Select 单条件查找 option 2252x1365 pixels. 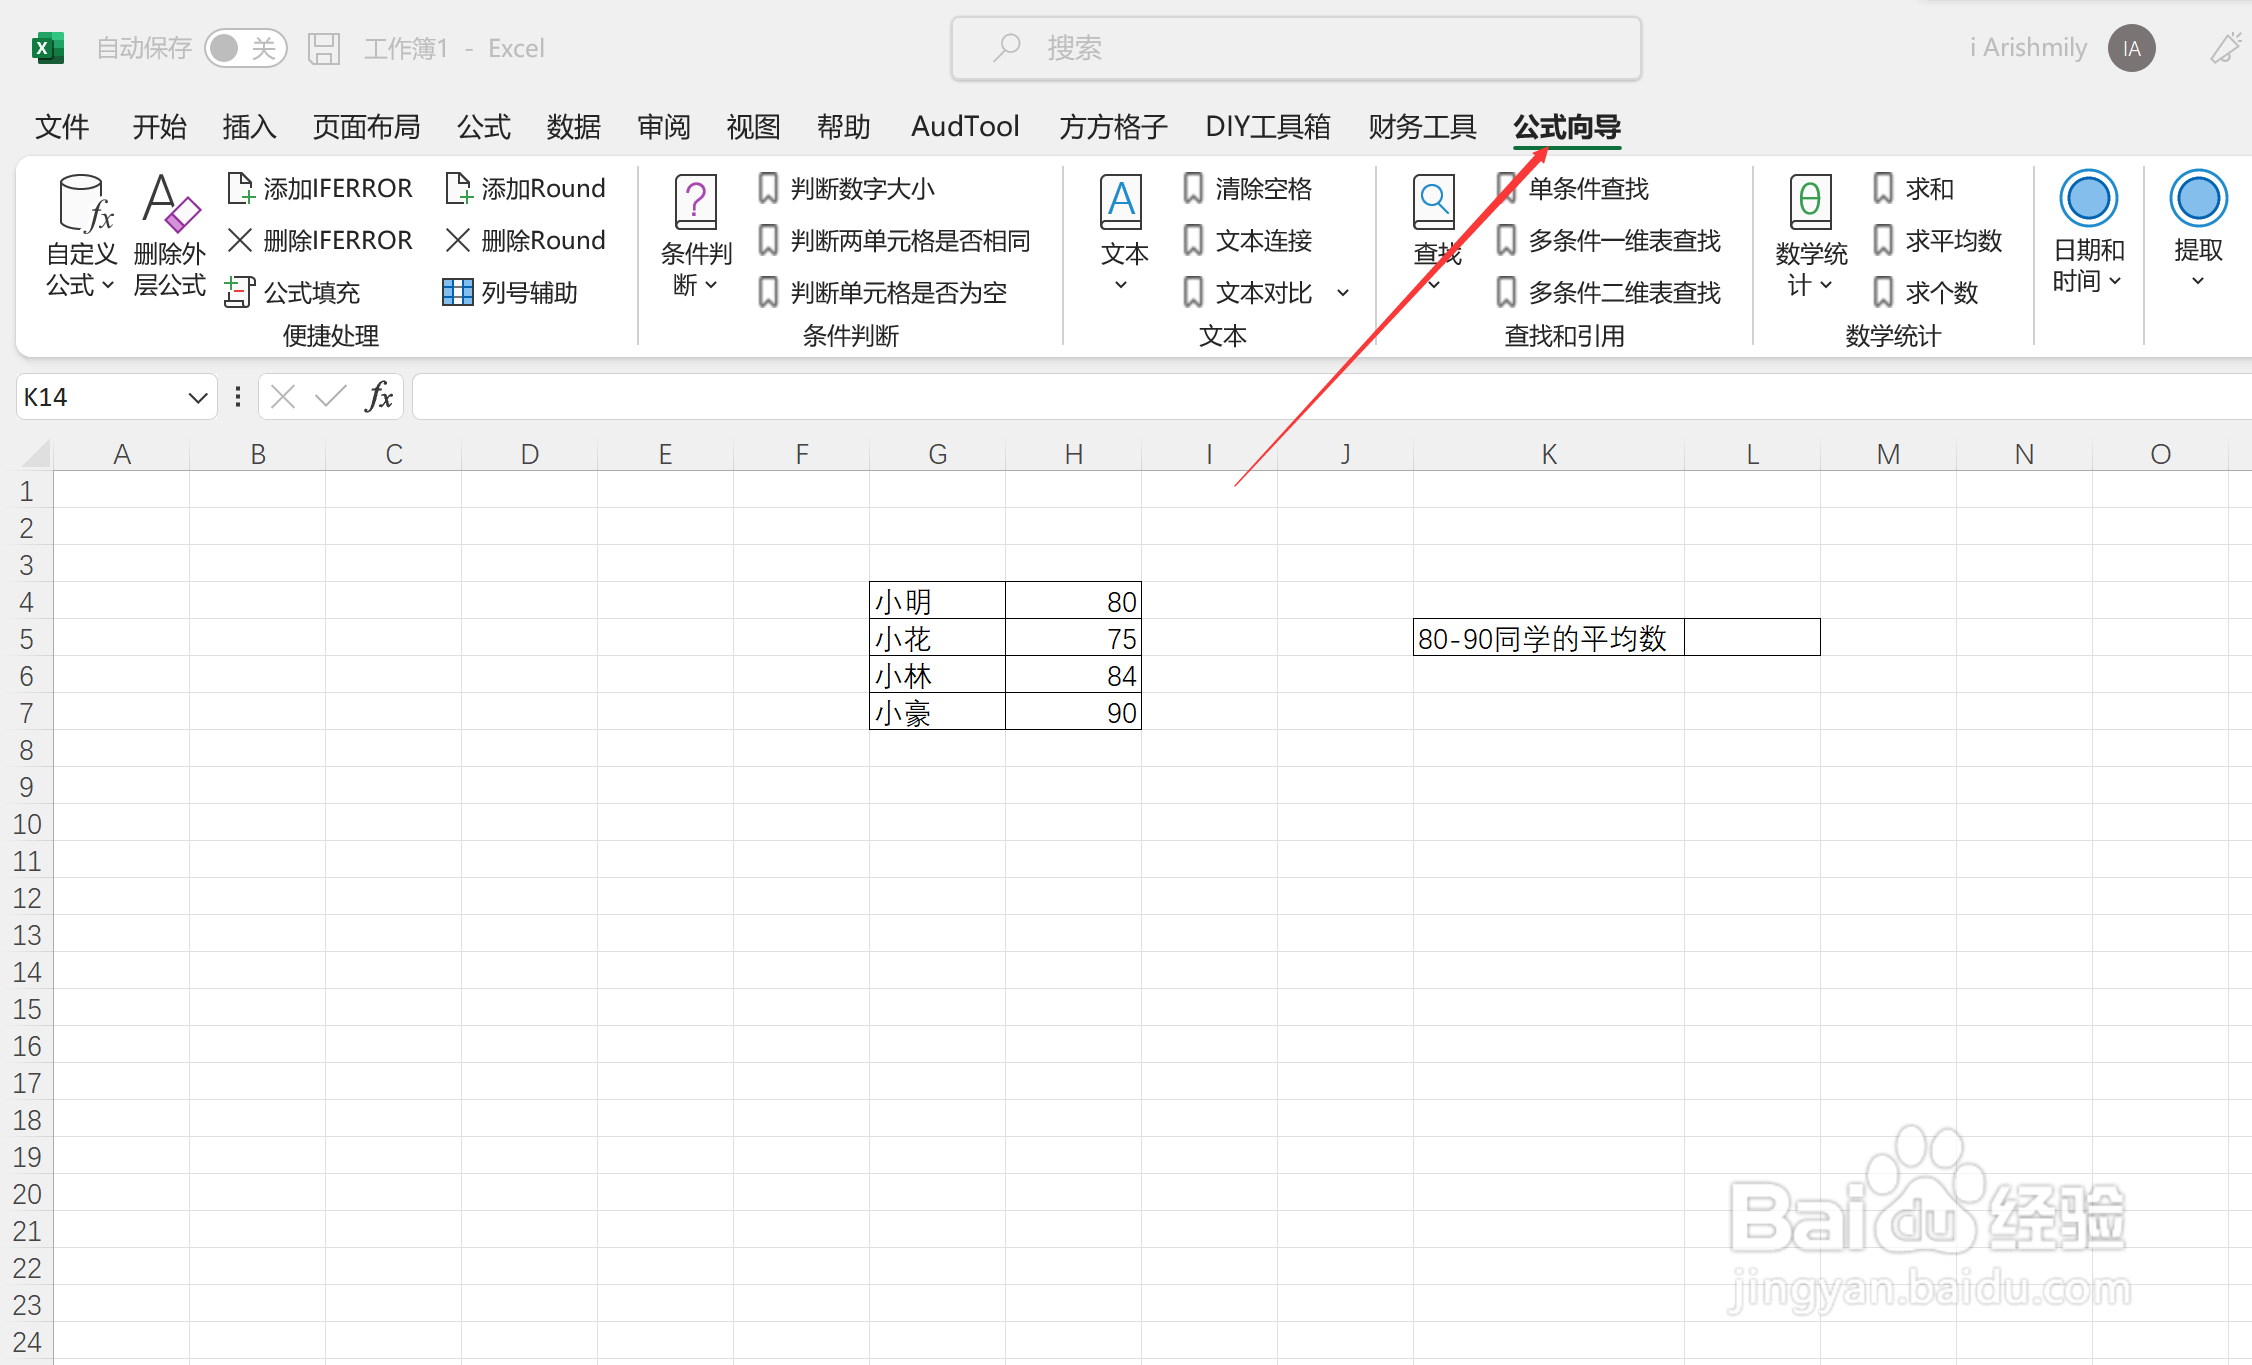pos(1573,188)
